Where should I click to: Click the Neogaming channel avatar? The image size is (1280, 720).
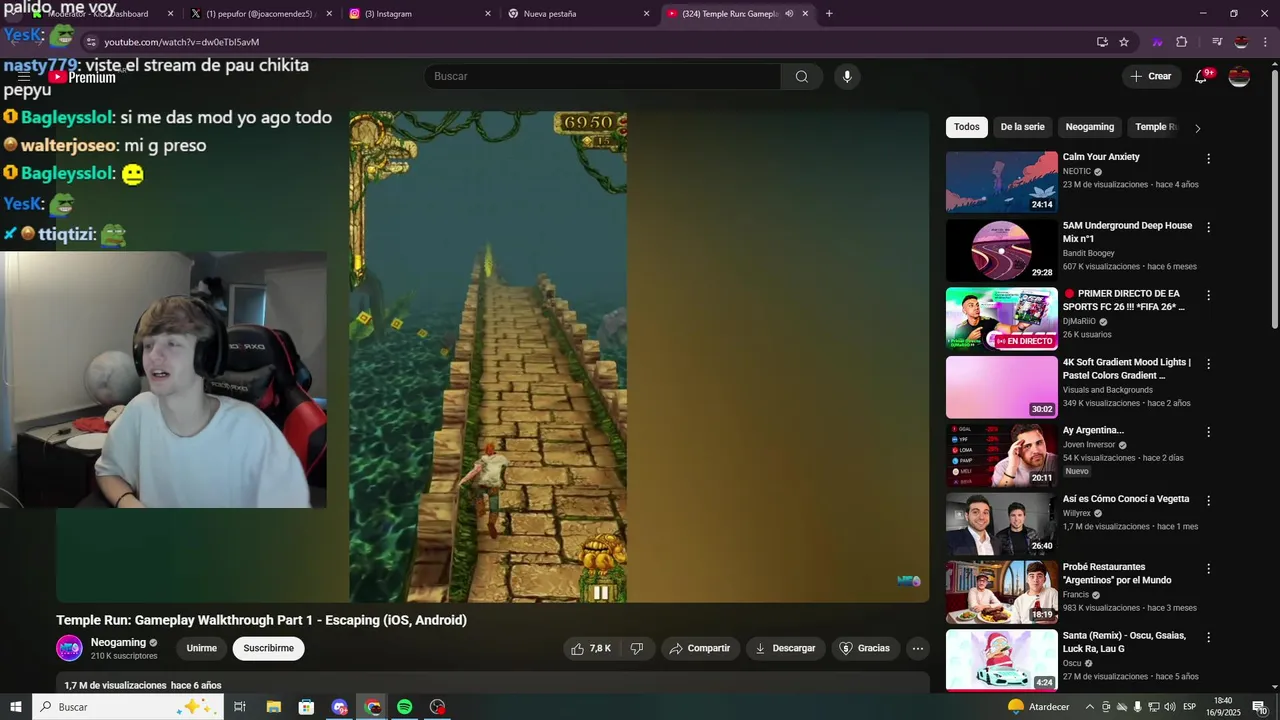coord(69,648)
